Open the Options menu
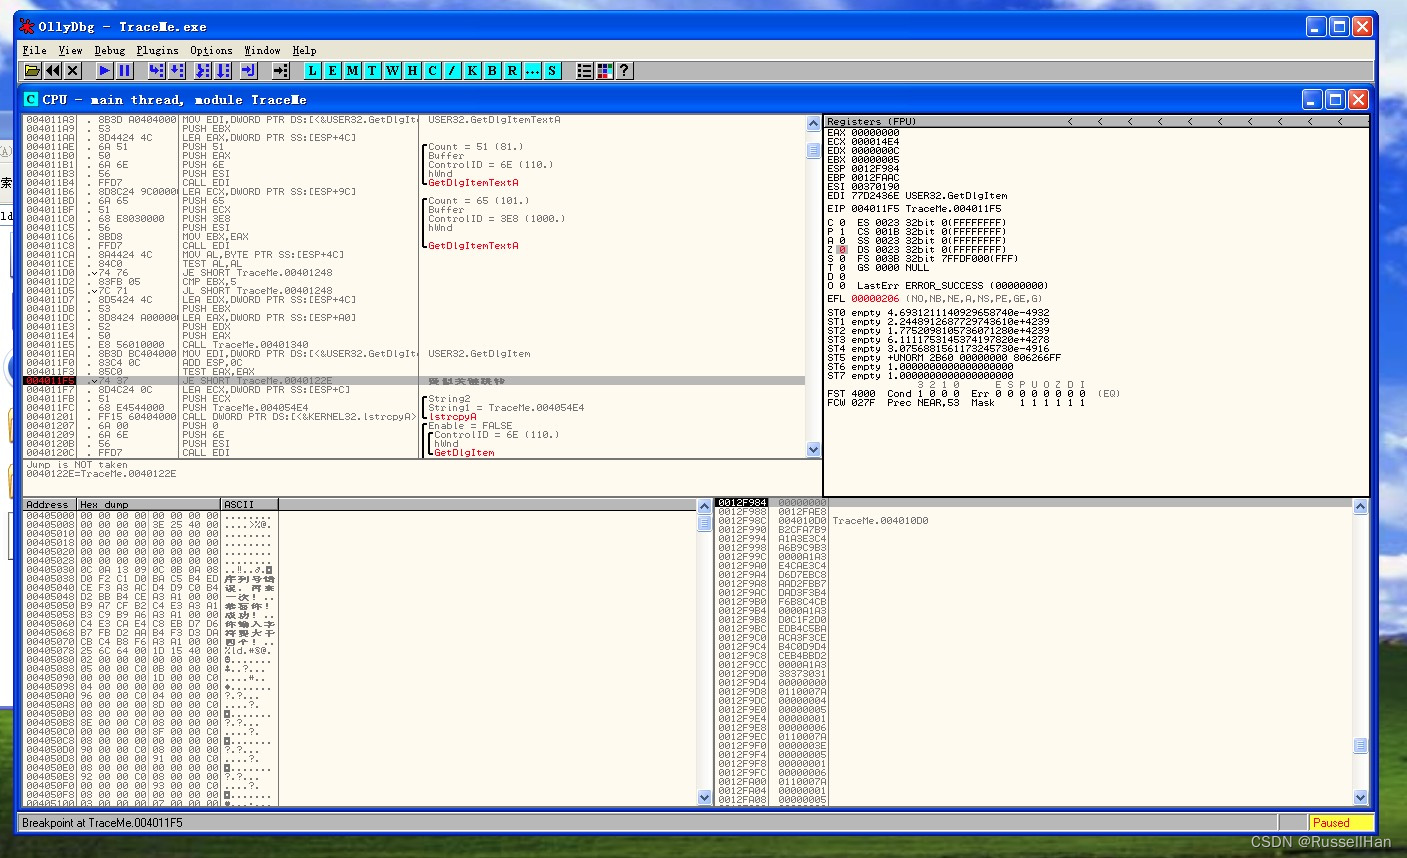Viewport: 1407px width, 858px height. click(x=211, y=50)
